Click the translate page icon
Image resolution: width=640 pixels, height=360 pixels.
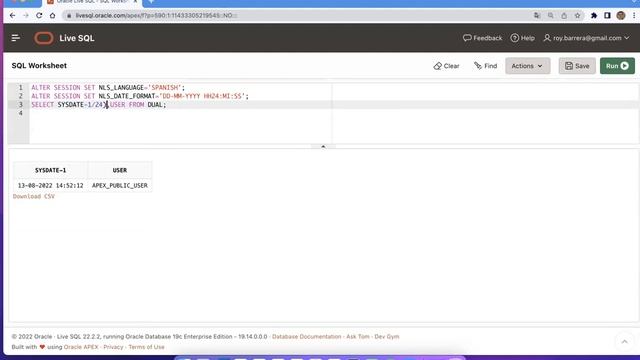pos(537,16)
